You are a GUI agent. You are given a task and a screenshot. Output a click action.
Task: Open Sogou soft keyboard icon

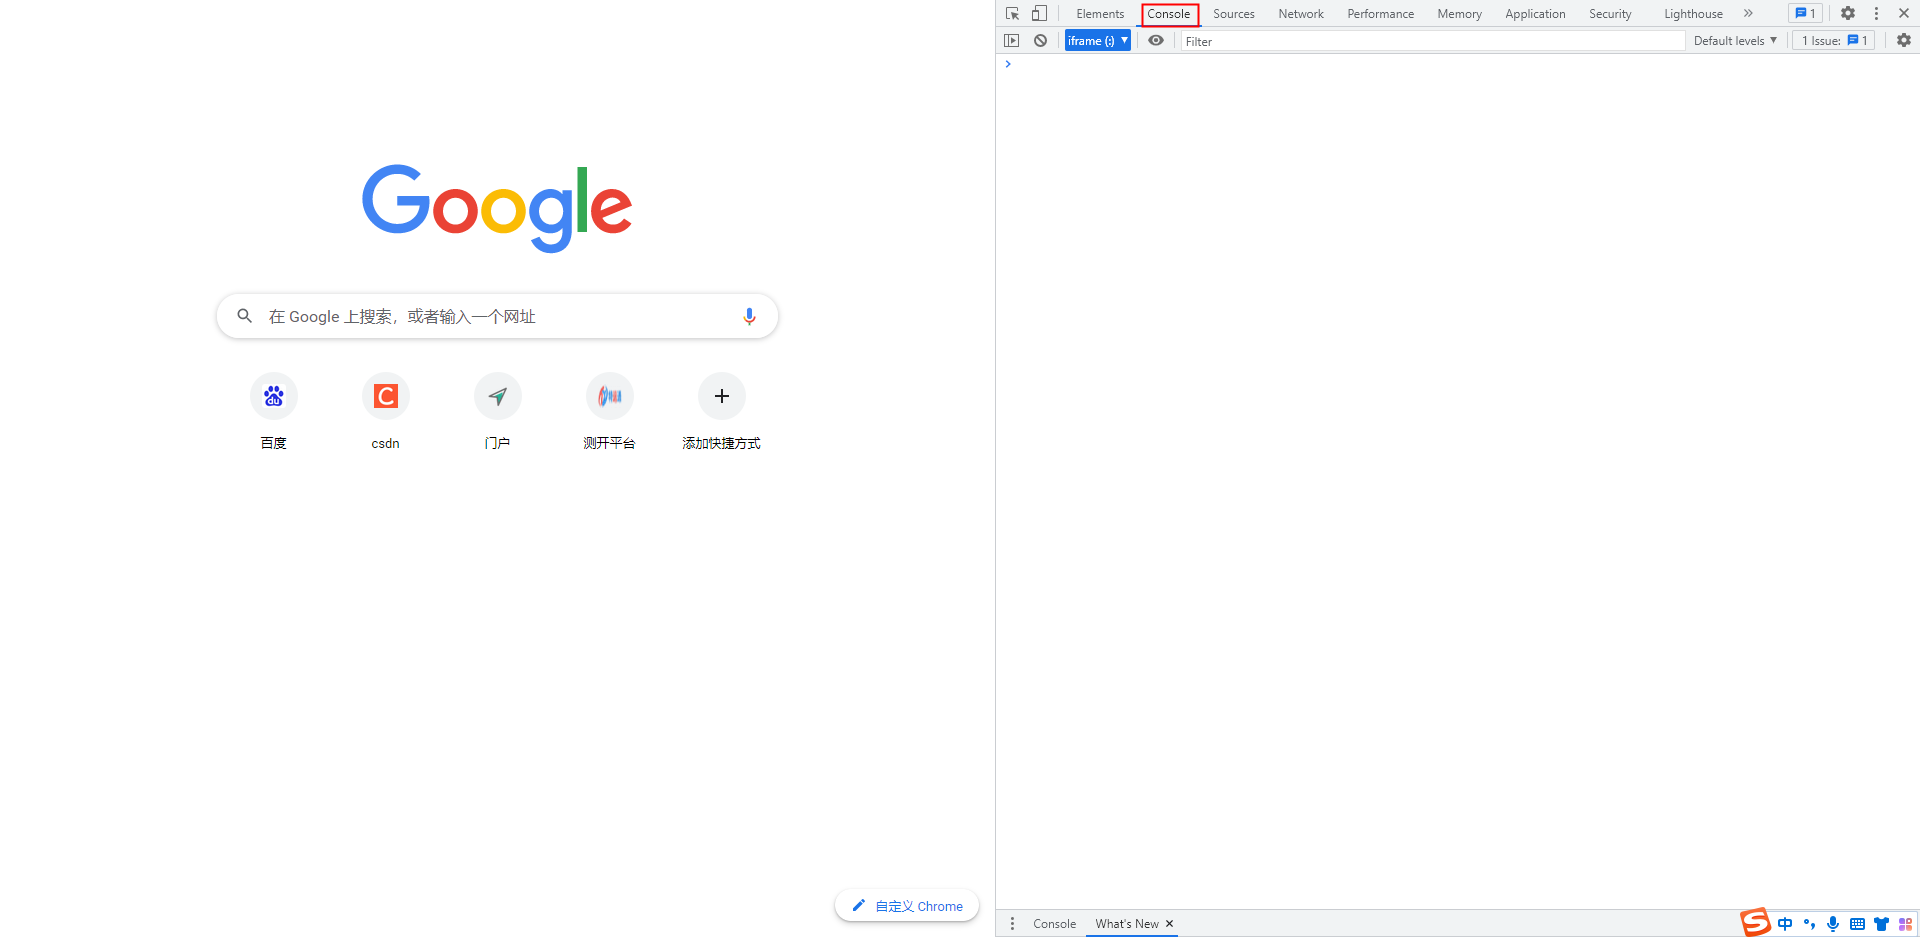tap(1857, 924)
